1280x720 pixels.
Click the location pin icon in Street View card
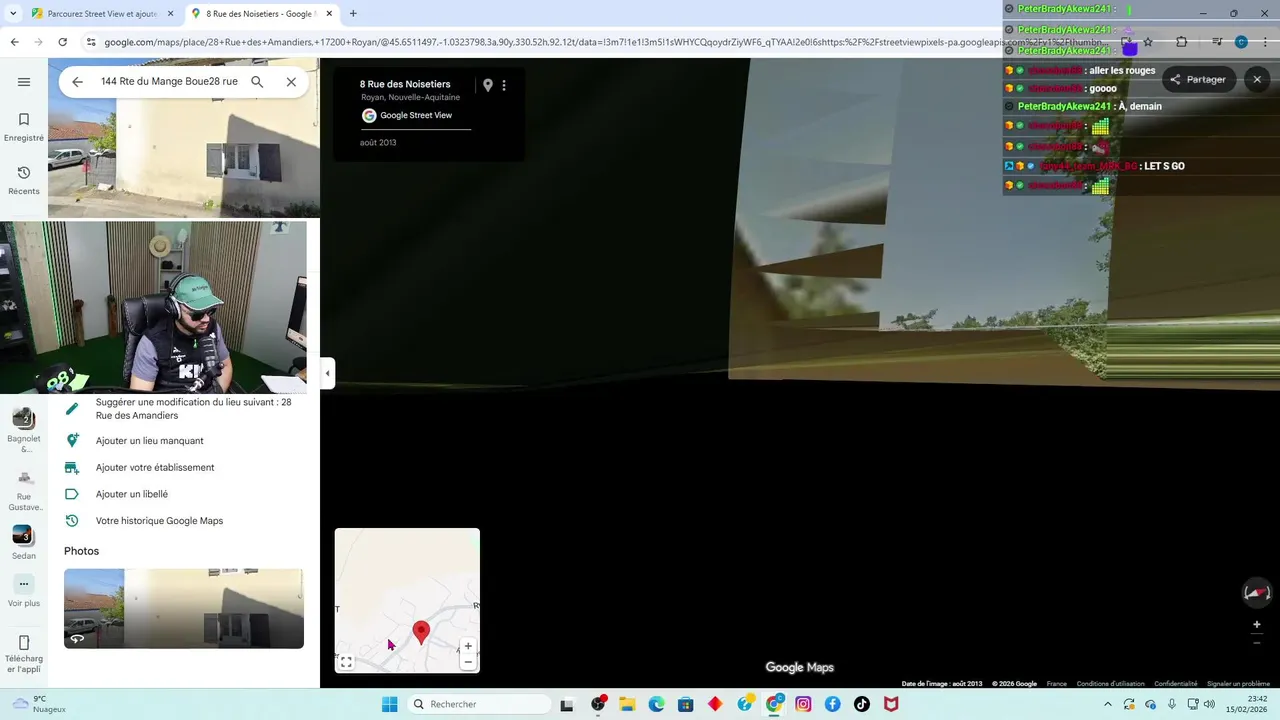[488, 86]
